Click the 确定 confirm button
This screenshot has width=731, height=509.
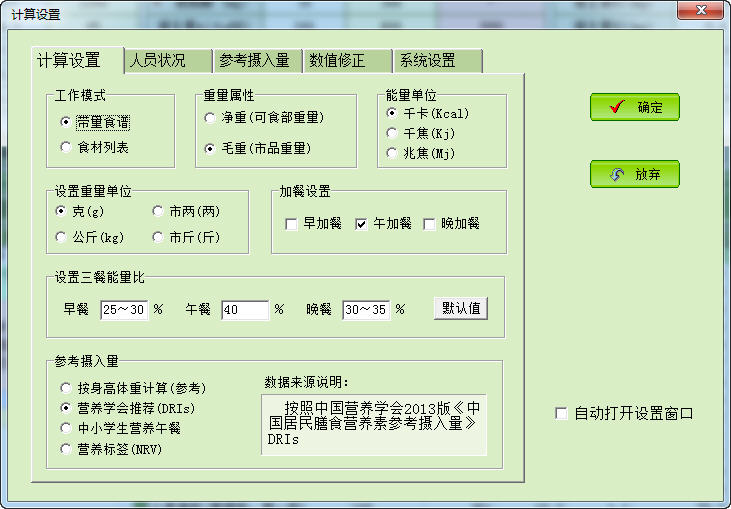click(635, 107)
